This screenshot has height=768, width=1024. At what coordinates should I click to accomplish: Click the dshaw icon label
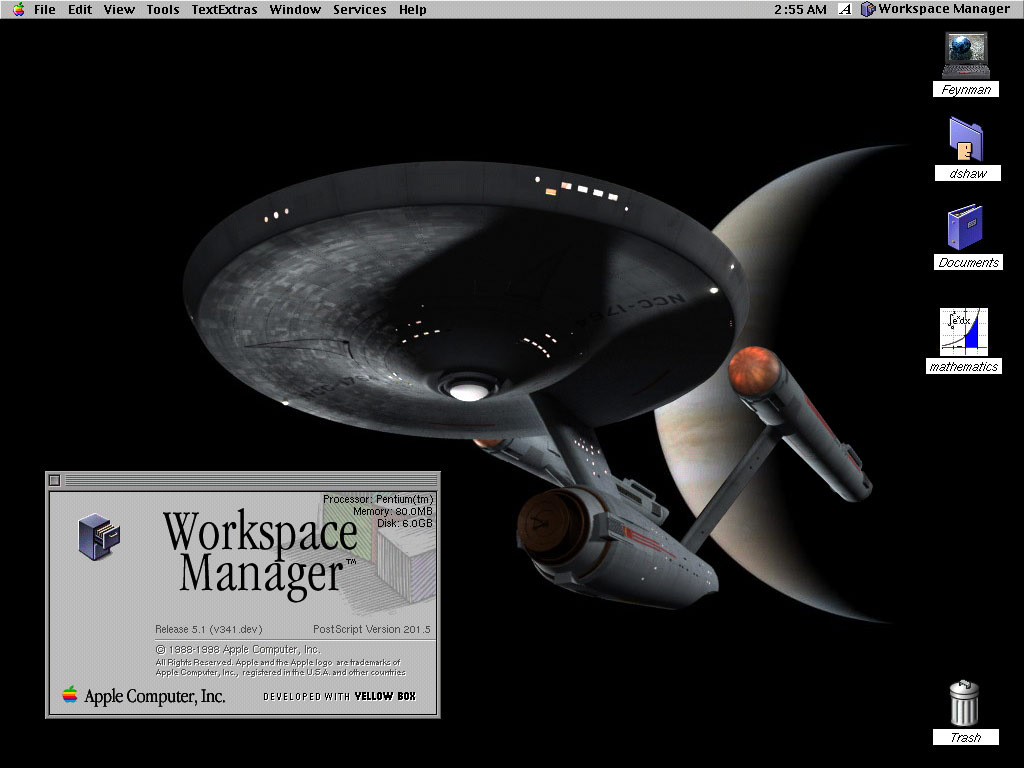click(x=967, y=173)
